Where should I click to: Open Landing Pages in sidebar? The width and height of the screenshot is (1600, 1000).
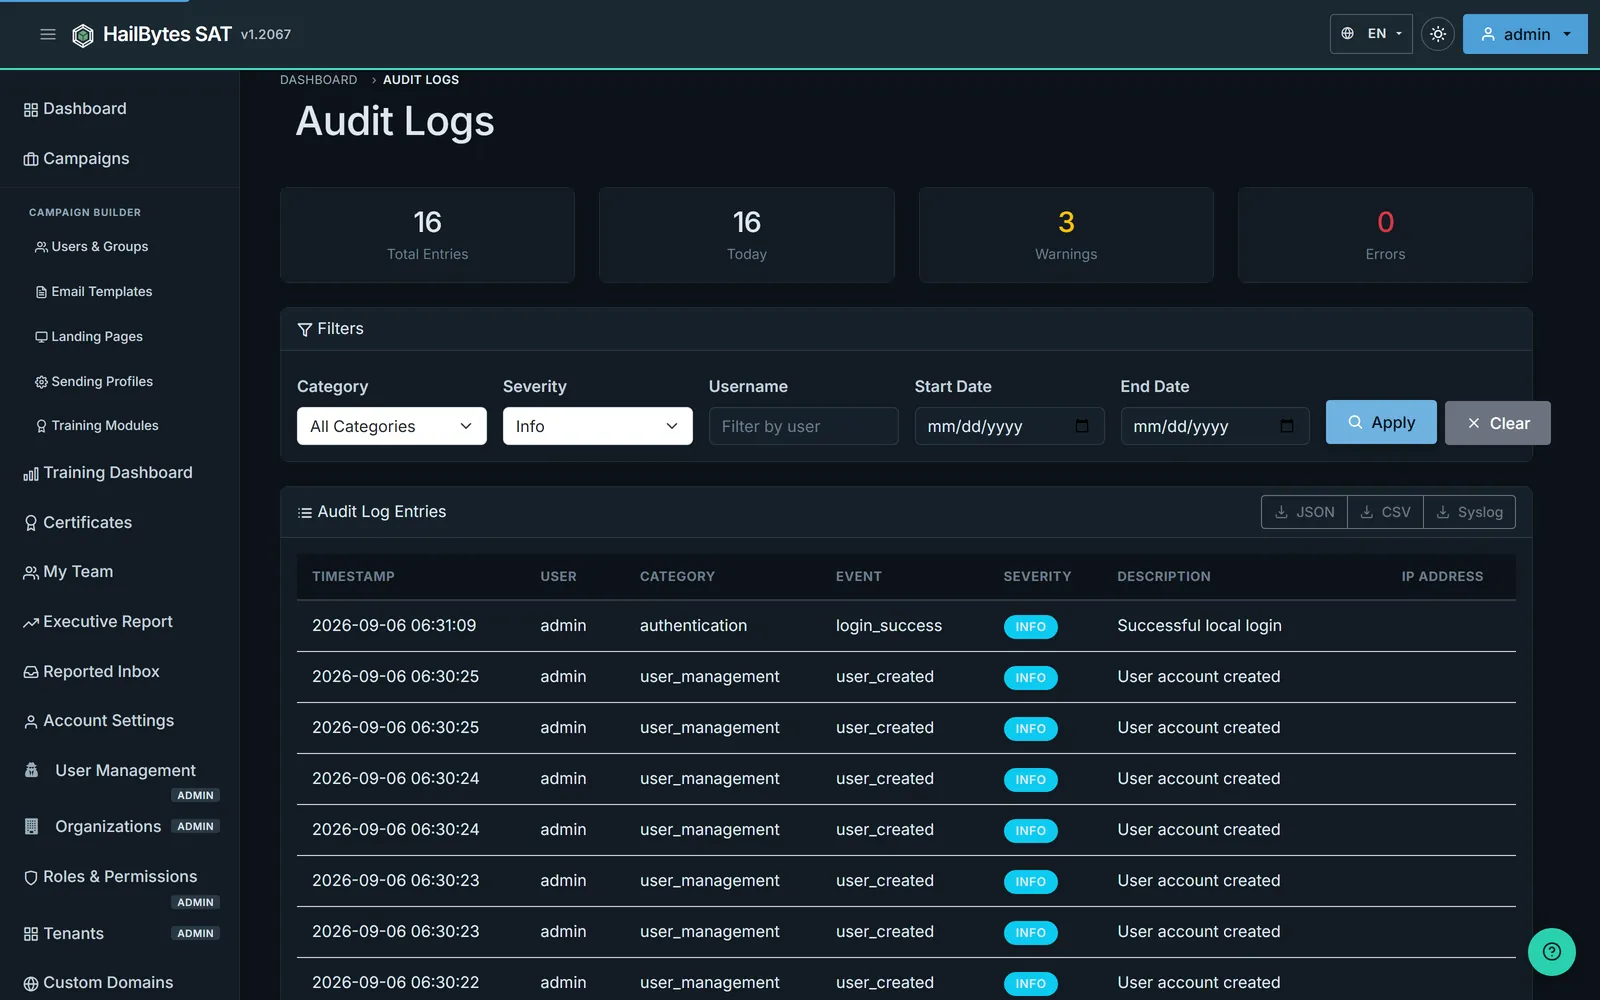tap(89, 337)
